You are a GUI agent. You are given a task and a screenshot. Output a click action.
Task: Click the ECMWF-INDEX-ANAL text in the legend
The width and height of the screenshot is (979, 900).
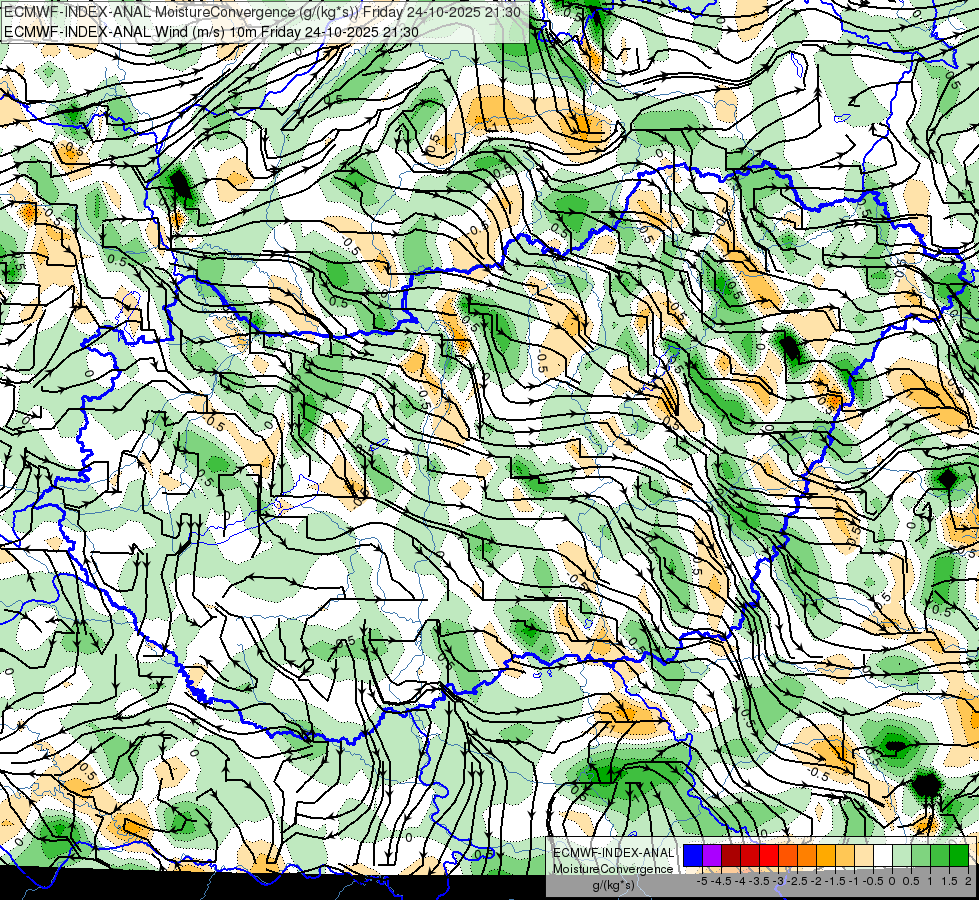pyautogui.click(x=614, y=853)
